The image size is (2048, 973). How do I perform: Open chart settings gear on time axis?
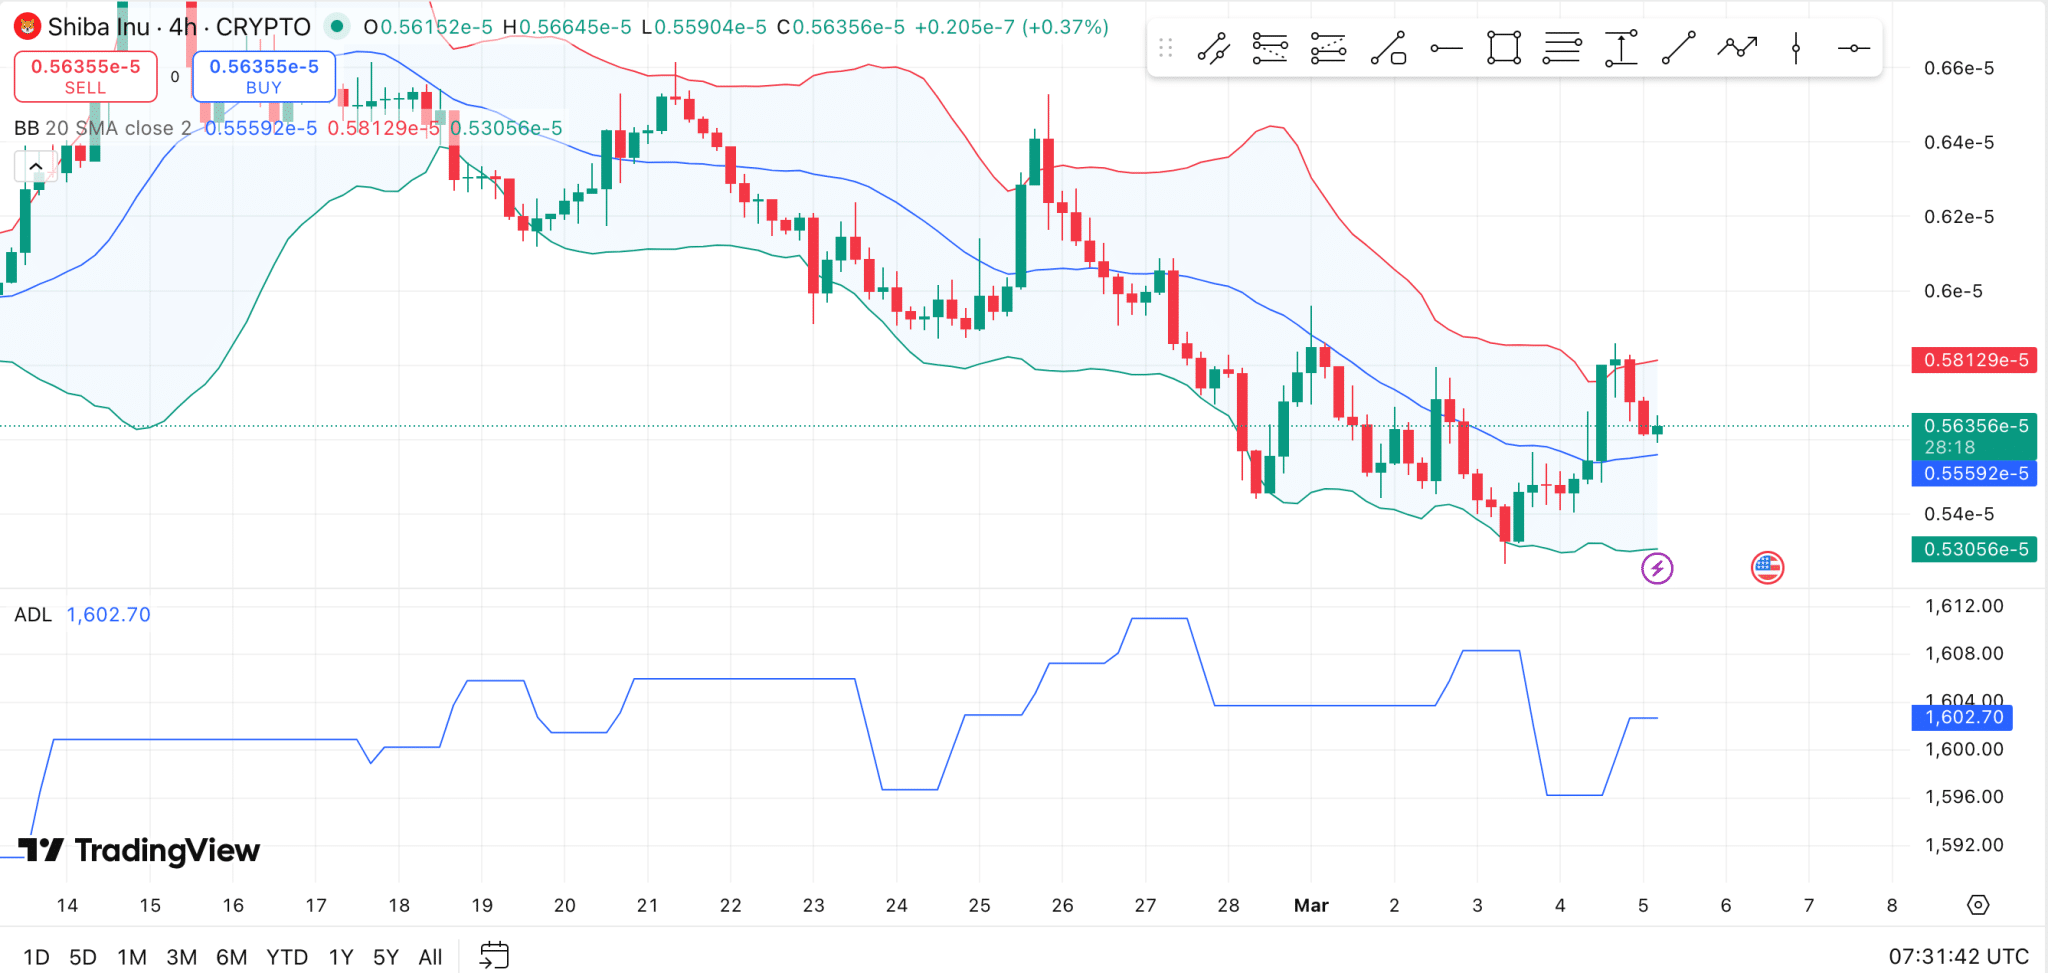(1978, 905)
